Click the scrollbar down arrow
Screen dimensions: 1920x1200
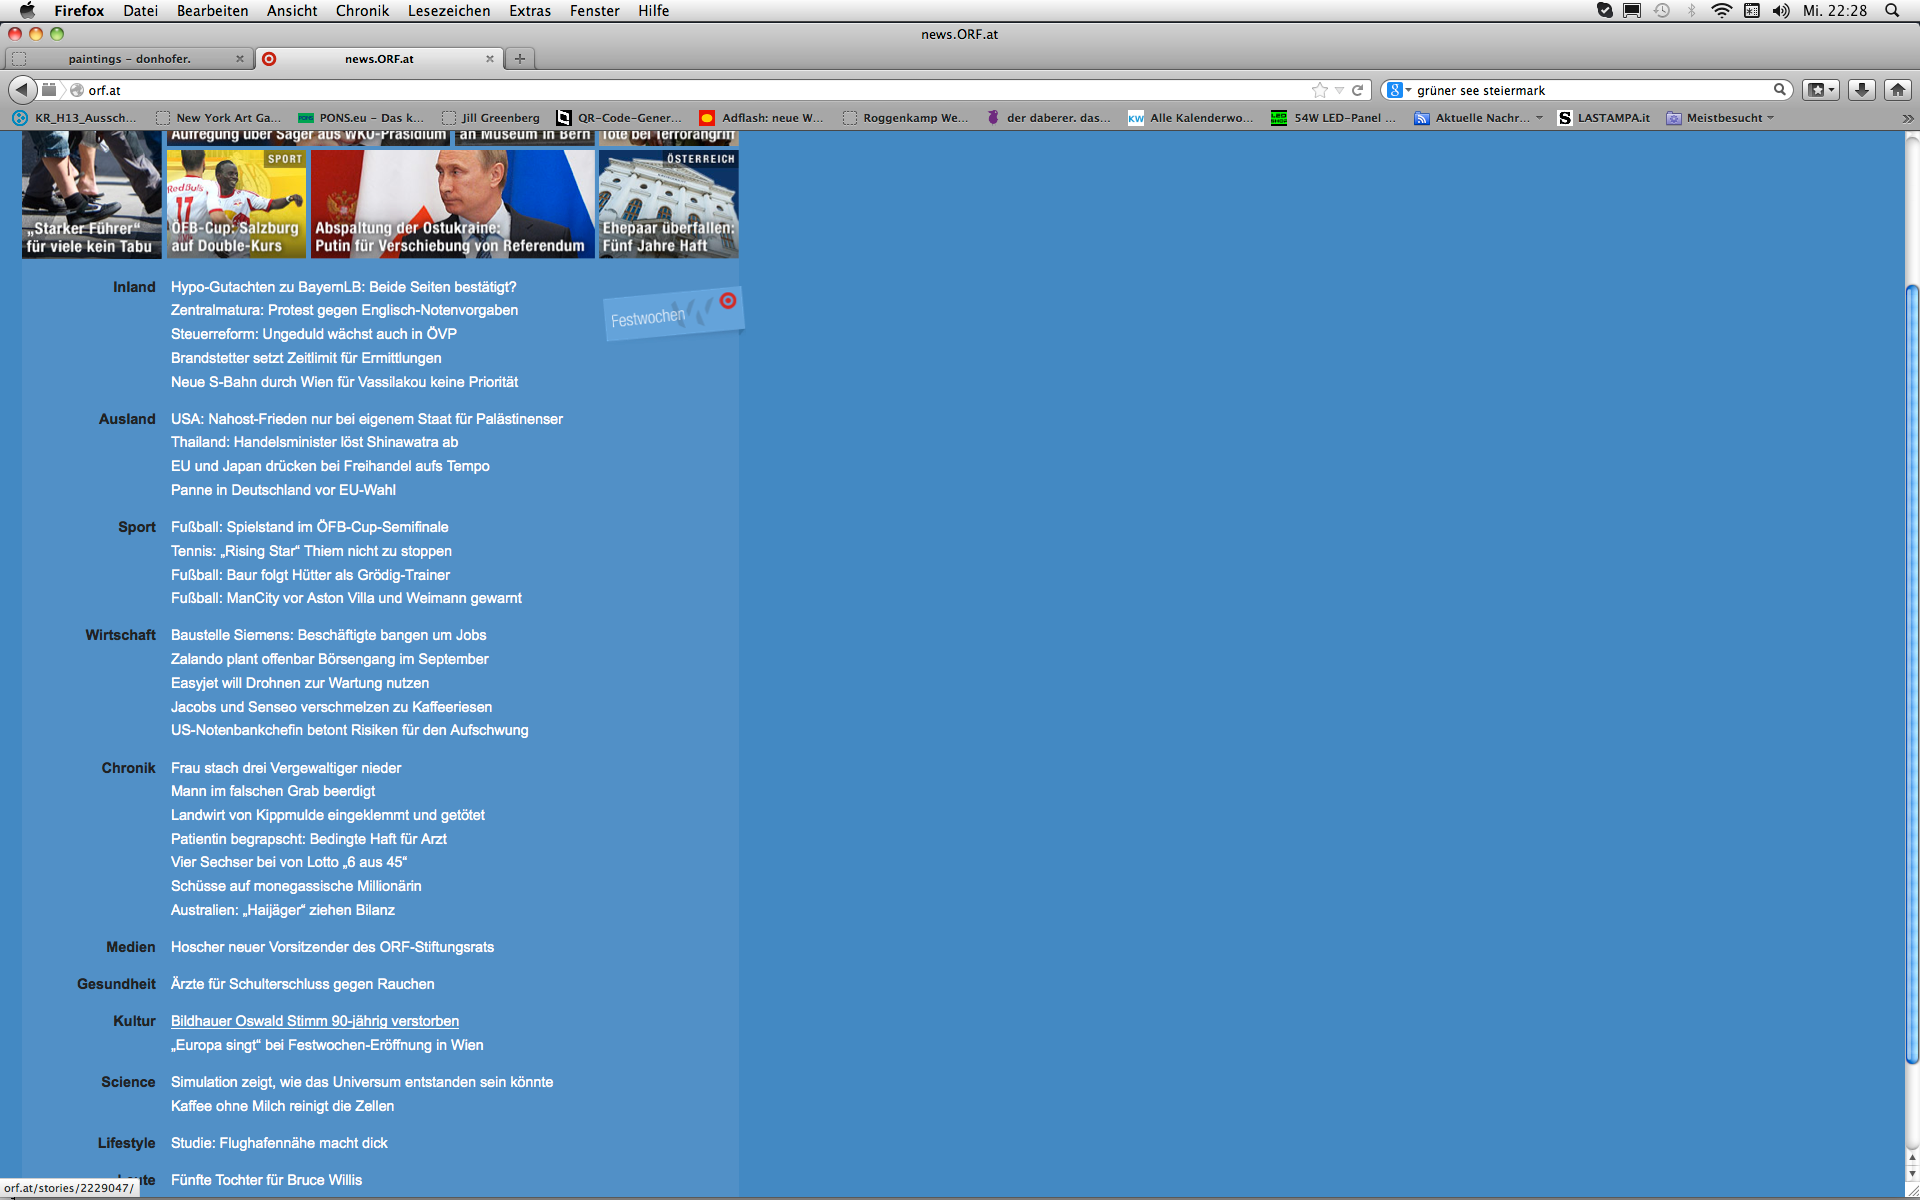(1912, 1175)
